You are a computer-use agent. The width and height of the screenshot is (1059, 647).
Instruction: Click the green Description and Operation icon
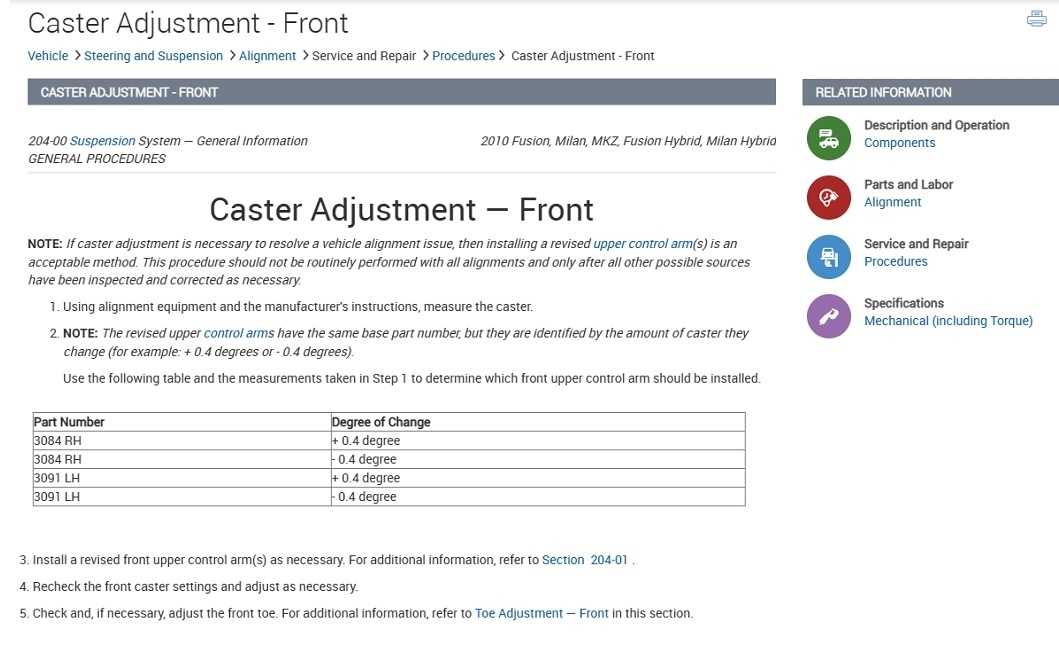[x=828, y=138]
